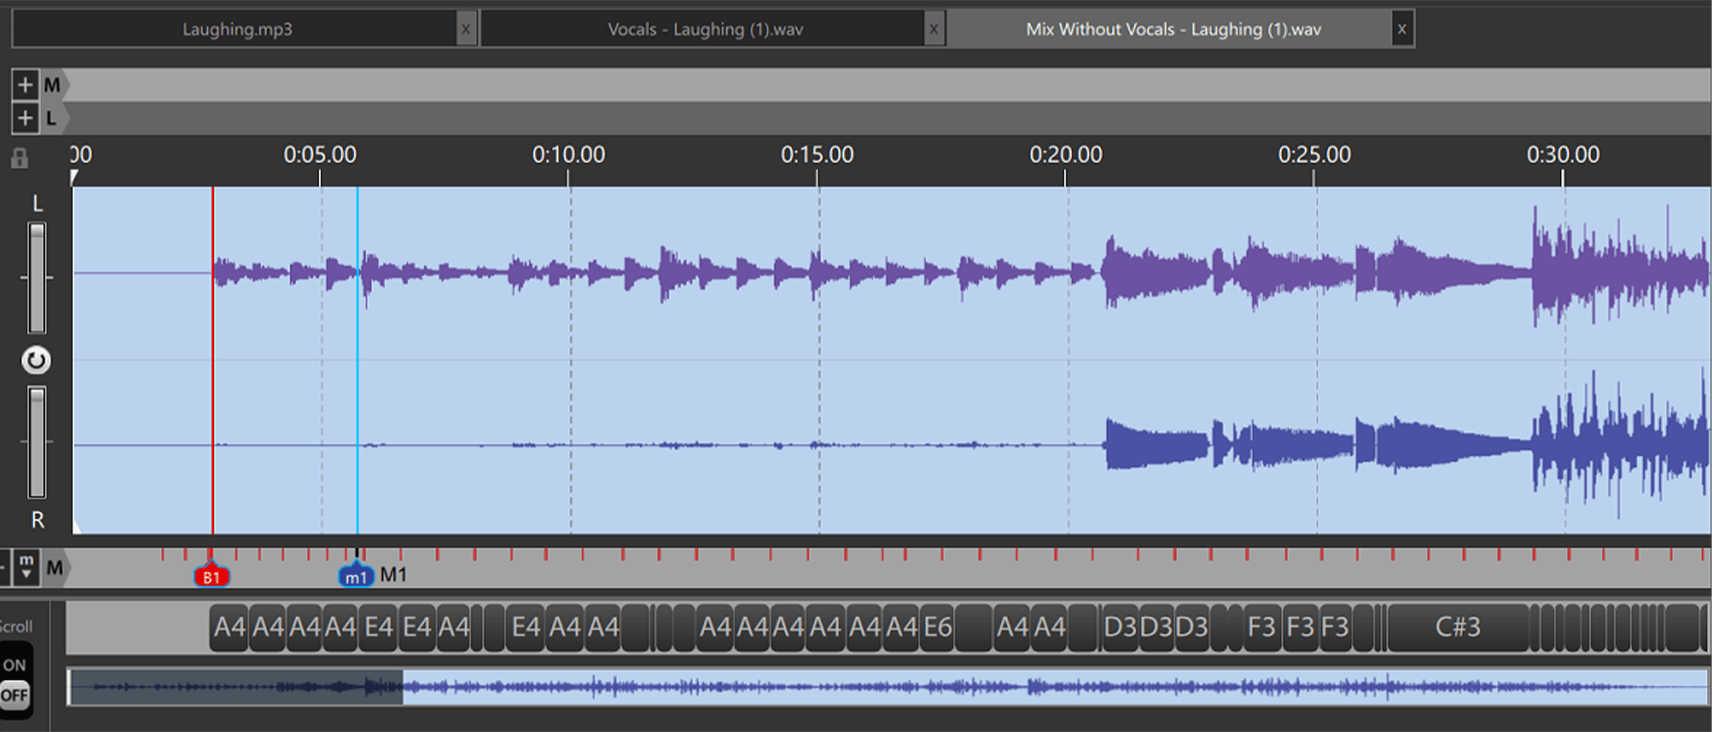This screenshot has height=732, width=1712.
Task: Close the Mix Without Vocals tab
Action: 1401,29
